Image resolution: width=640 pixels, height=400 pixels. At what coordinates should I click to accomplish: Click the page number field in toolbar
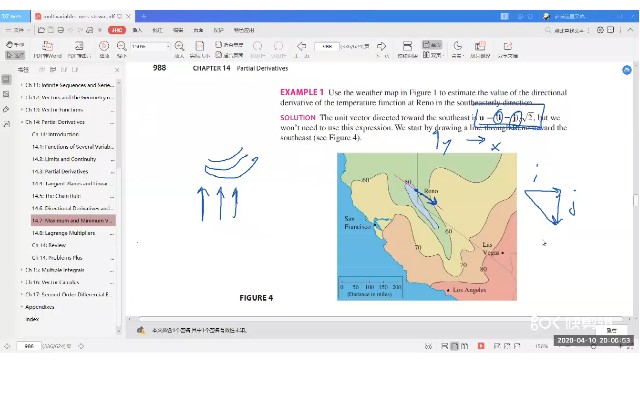[x=327, y=47]
